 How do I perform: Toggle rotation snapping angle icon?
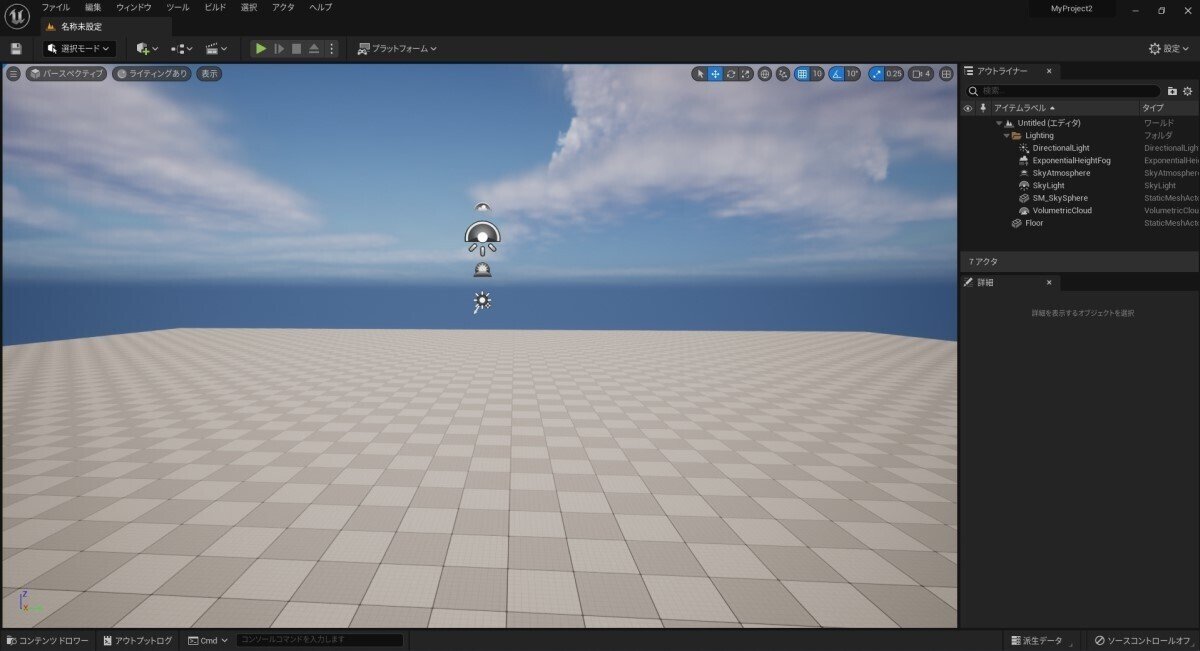pyautogui.click(x=837, y=74)
